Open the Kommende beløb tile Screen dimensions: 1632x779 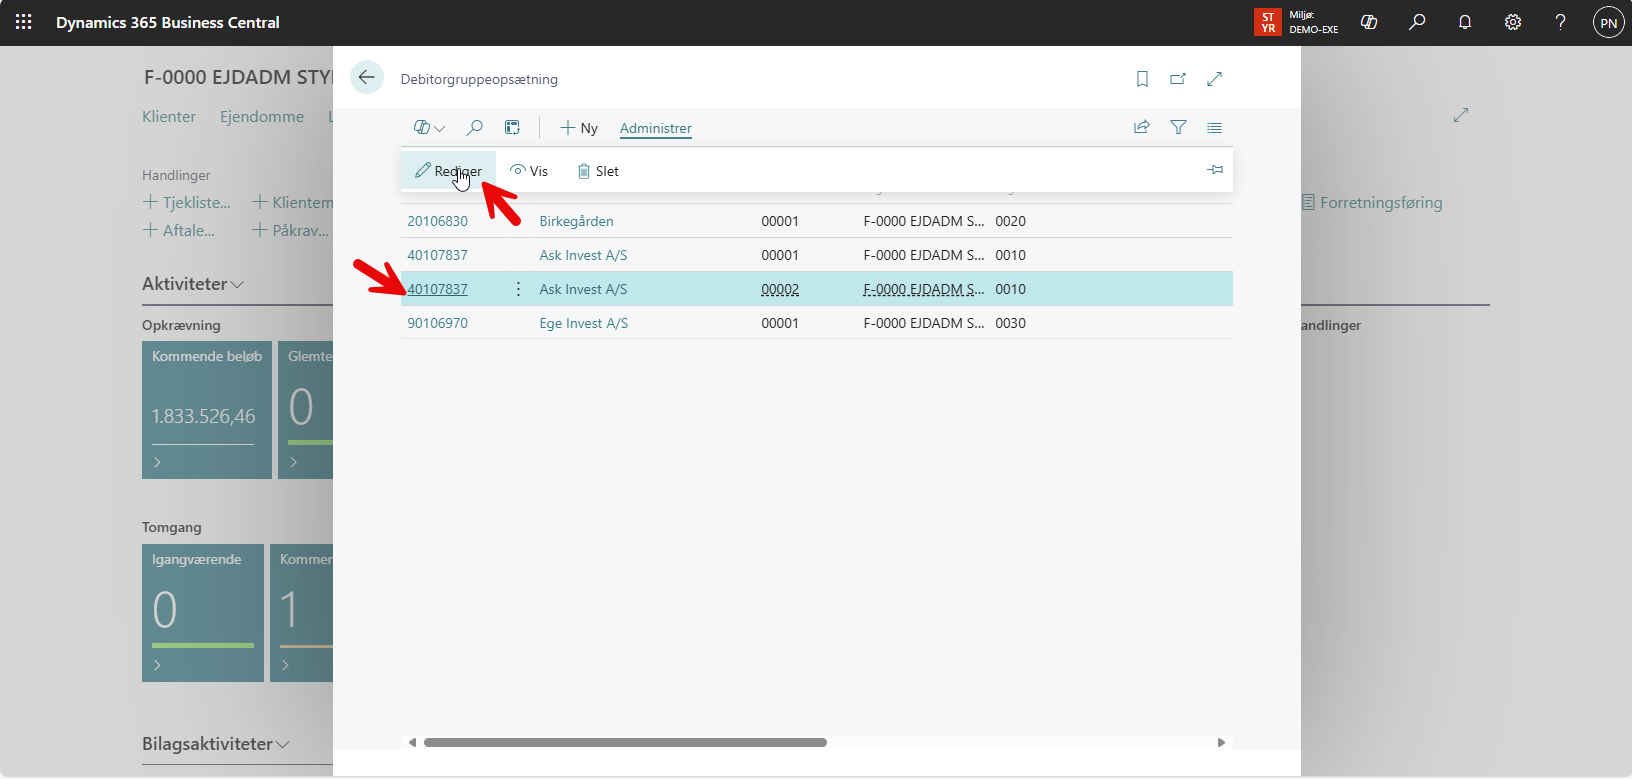coord(207,410)
